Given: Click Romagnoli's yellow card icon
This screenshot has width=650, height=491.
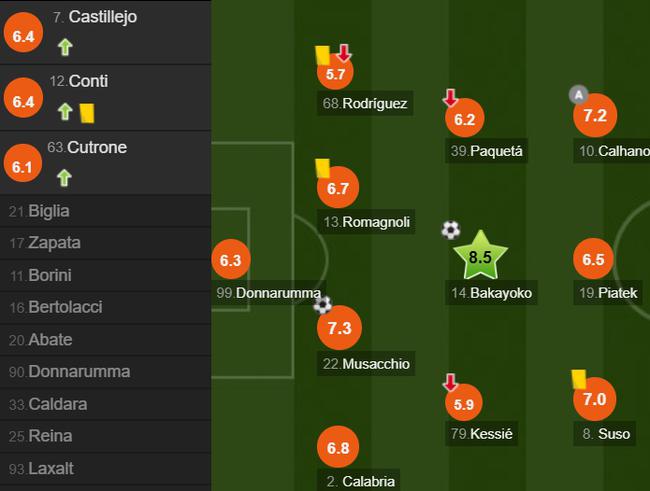Looking at the screenshot, I should point(323,168).
